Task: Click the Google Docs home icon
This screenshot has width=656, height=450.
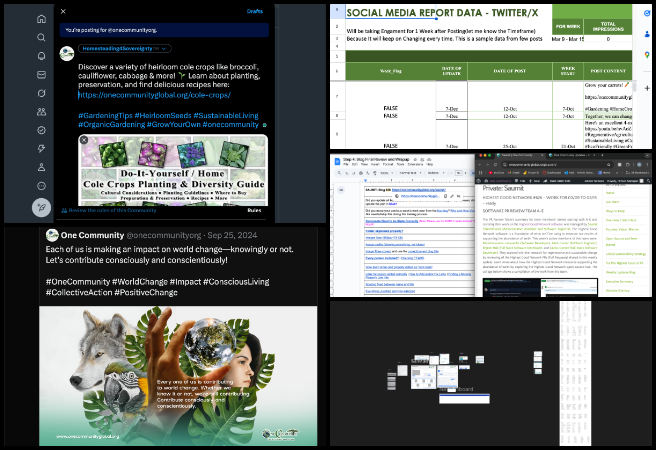Action: pyautogui.click(x=337, y=161)
